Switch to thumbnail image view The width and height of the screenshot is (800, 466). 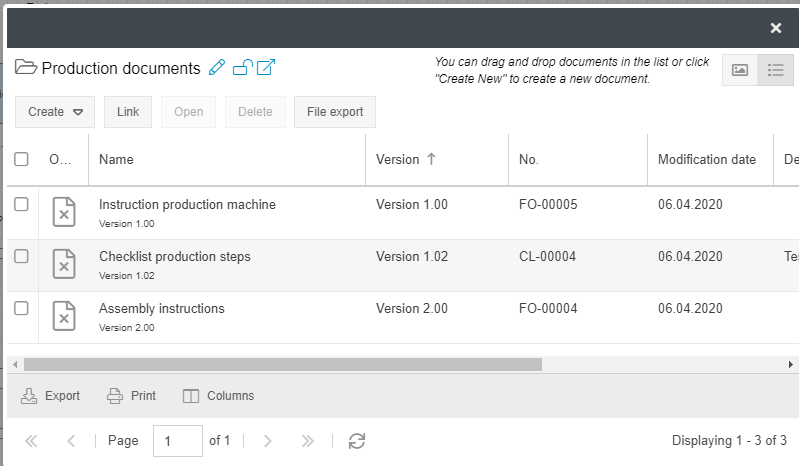coord(740,70)
